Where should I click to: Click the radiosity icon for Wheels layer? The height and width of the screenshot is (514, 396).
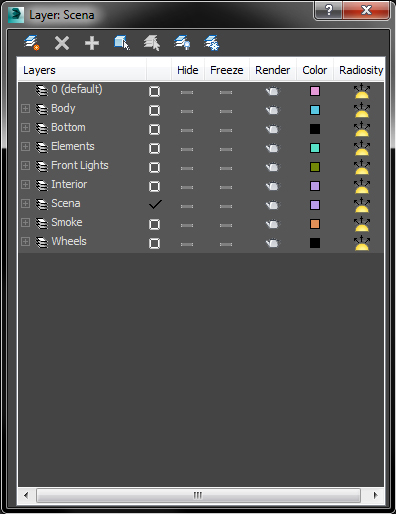point(362,243)
